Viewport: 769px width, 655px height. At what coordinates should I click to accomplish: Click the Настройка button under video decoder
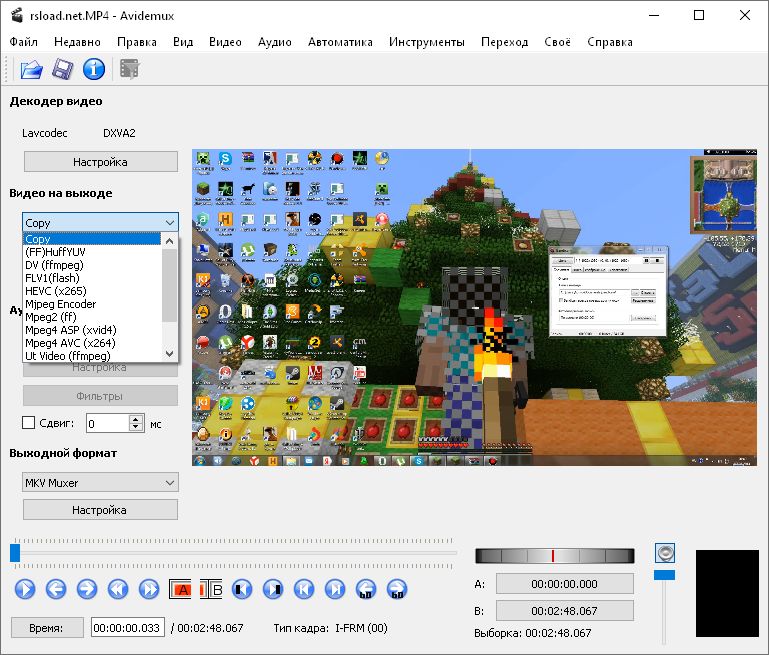(100, 161)
